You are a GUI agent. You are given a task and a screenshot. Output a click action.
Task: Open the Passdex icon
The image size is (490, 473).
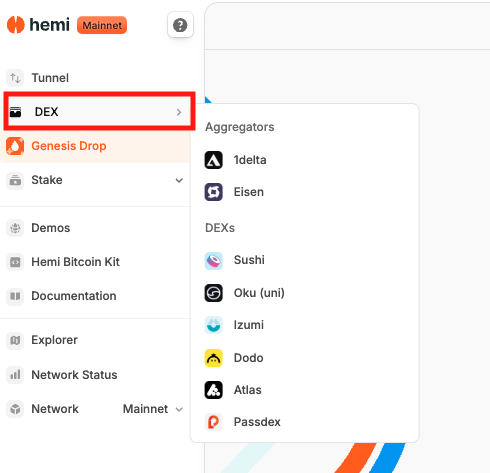tap(213, 422)
